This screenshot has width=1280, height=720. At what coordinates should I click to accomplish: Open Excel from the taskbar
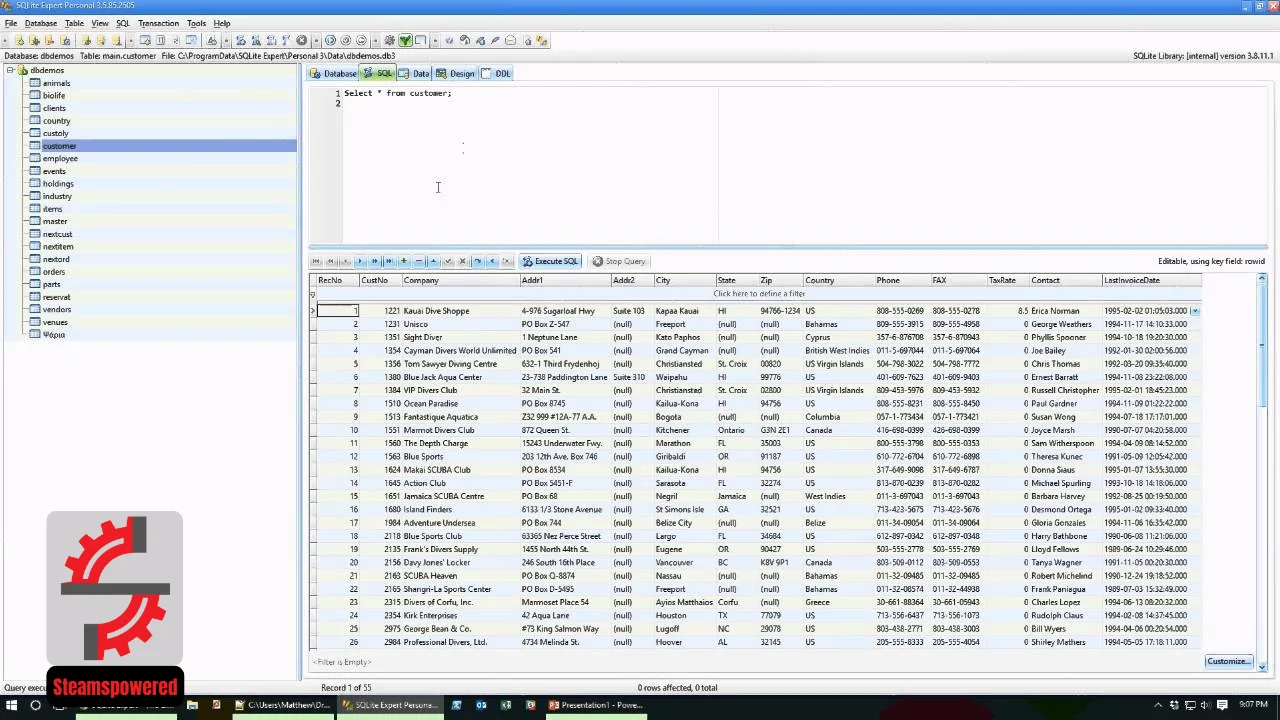coord(505,705)
